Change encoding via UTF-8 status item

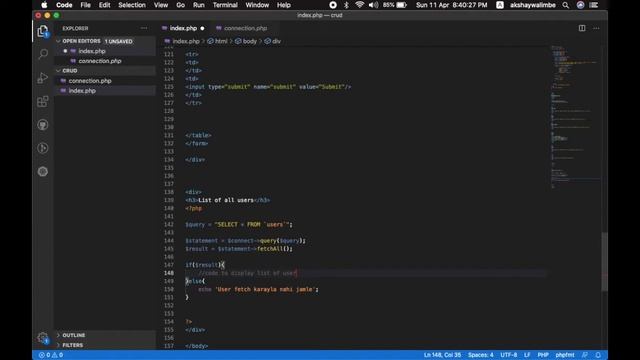[509, 355]
